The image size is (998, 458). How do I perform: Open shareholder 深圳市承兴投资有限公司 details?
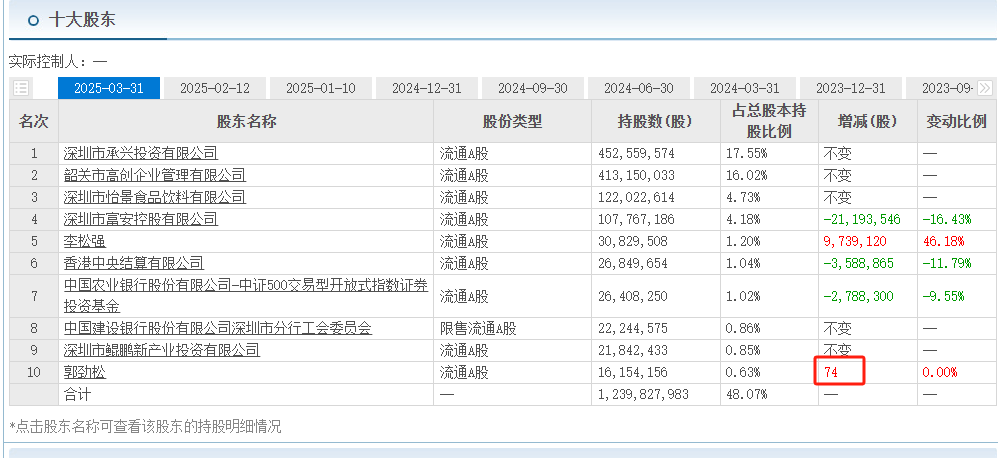pos(141,153)
